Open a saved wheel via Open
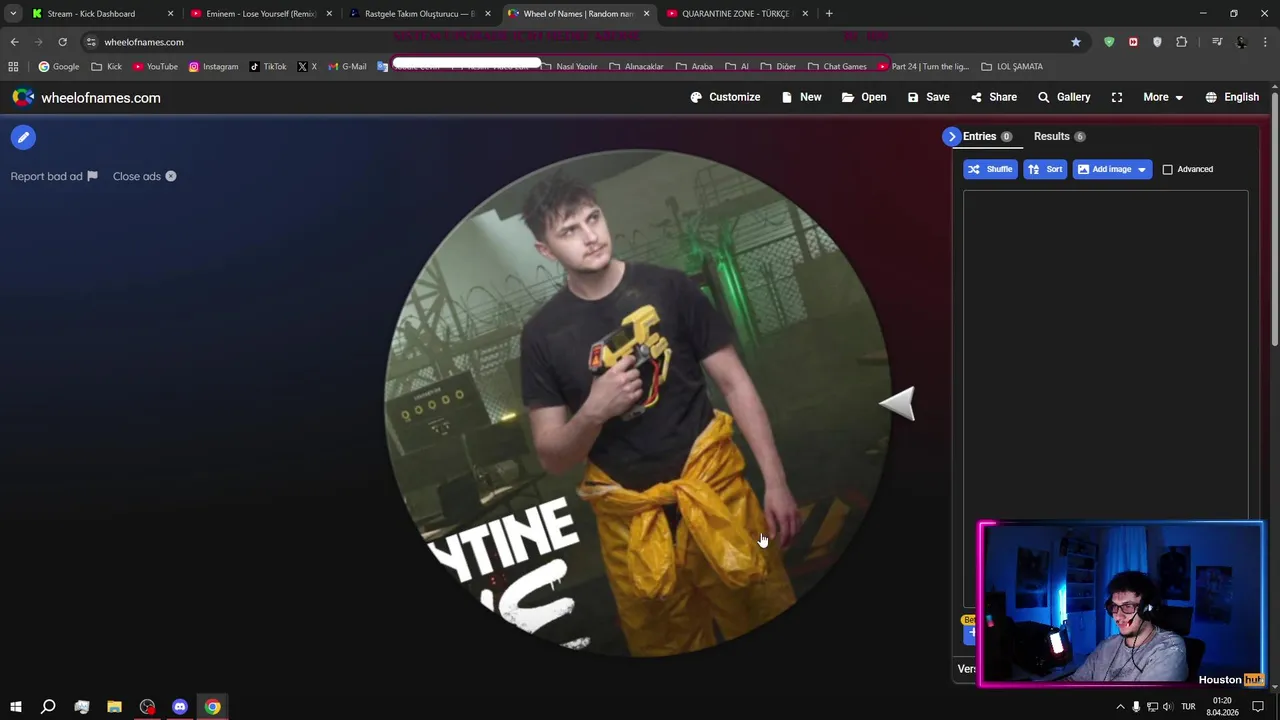 [x=864, y=97]
